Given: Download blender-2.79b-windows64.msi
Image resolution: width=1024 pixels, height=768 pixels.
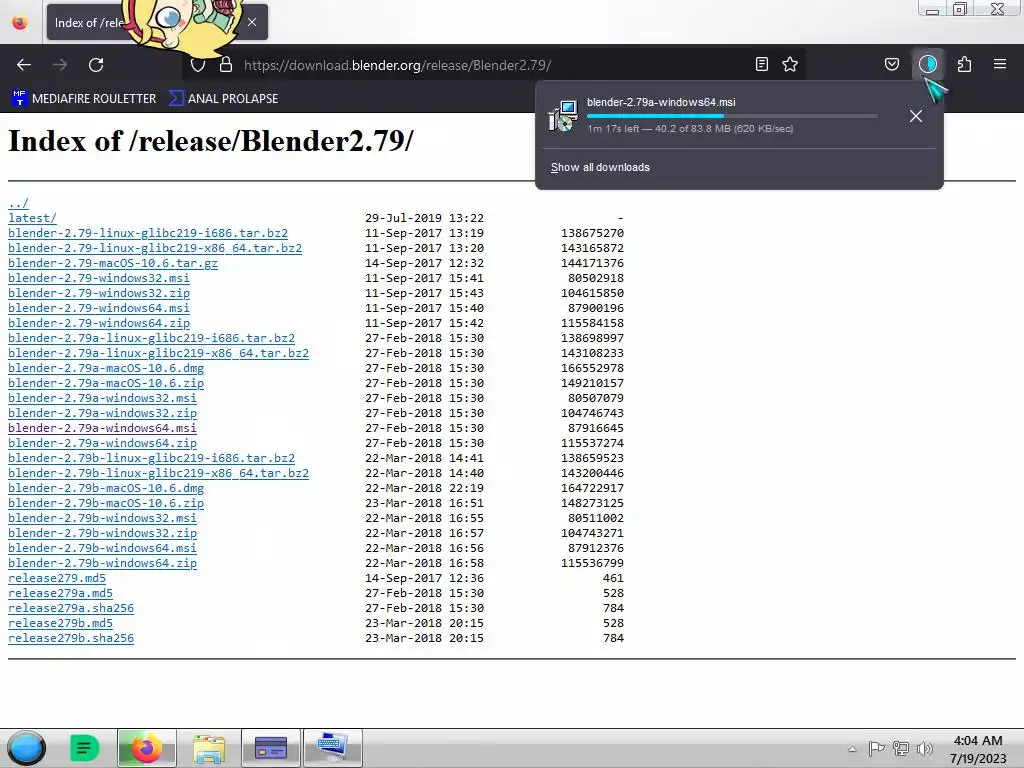Looking at the screenshot, I should pos(102,549).
